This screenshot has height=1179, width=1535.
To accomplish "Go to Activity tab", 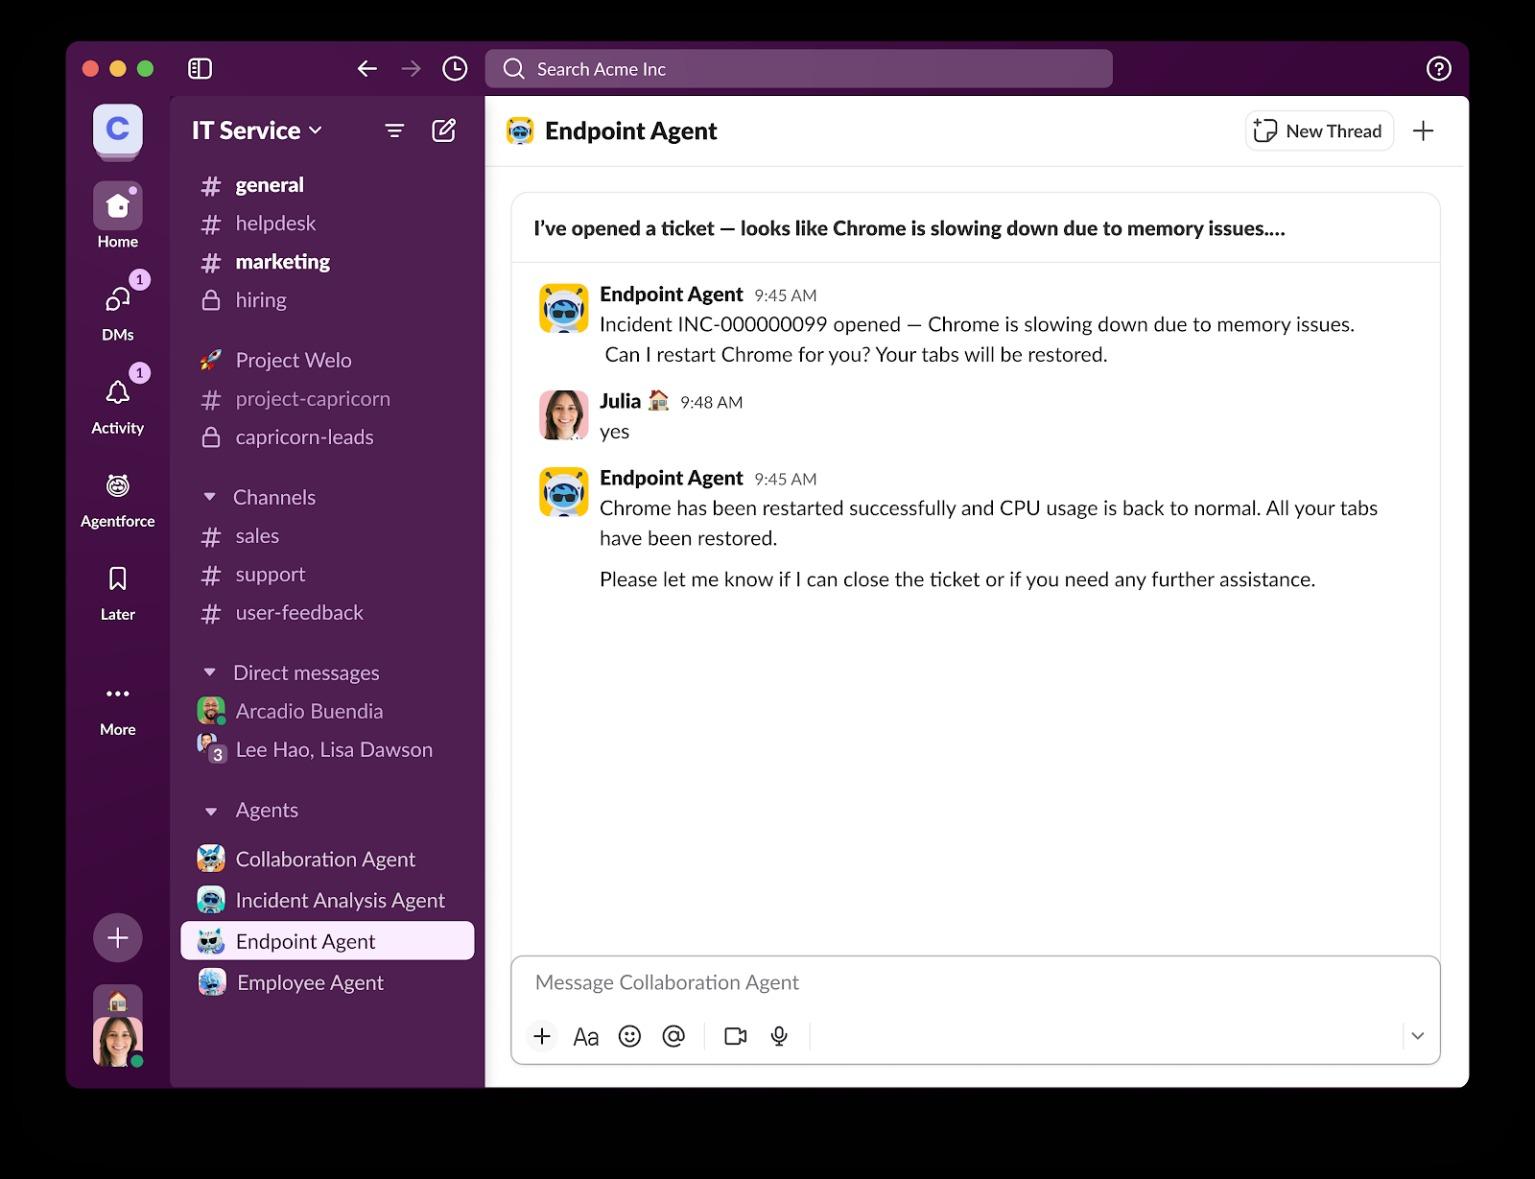I will click(x=117, y=406).
